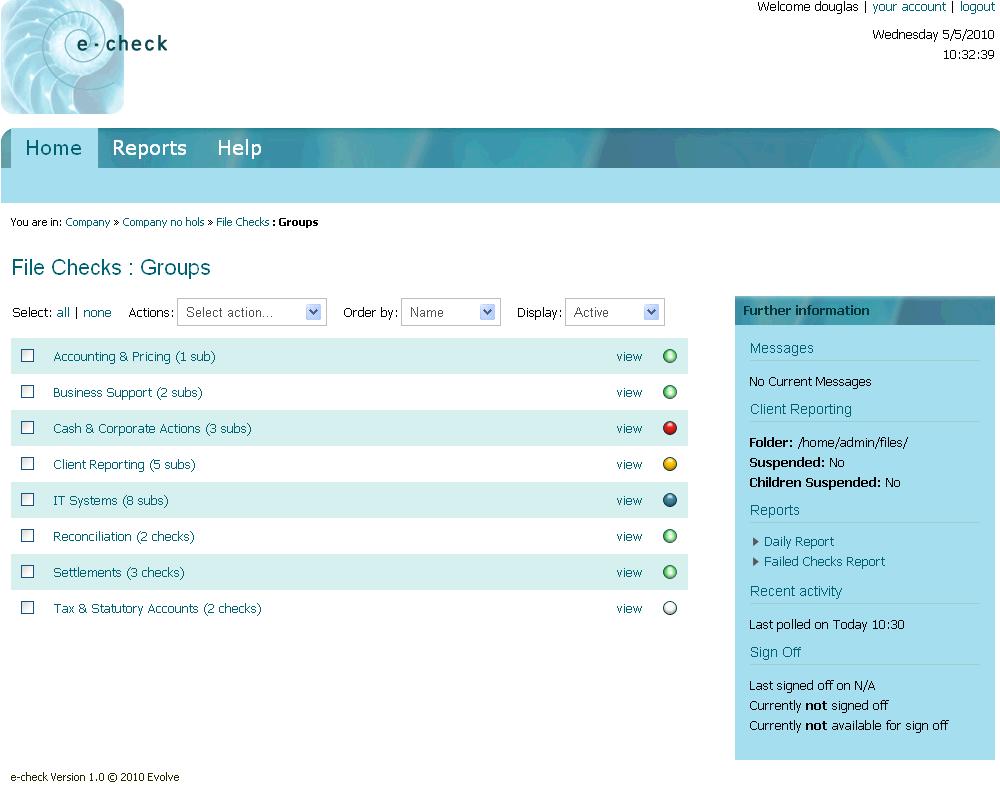The image size is (1000, 800).
Task: Click the logout link
Action: point(977,7)
